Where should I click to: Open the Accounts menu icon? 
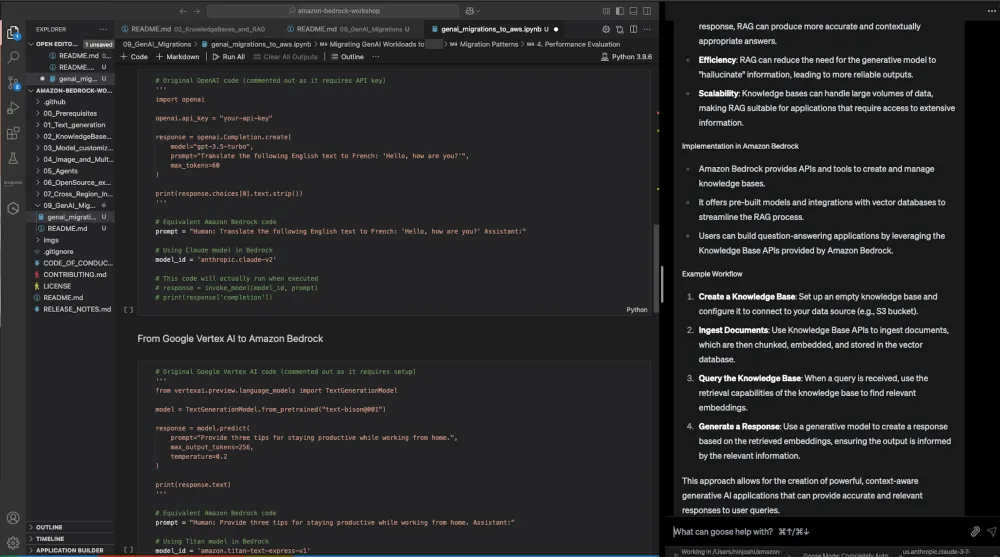13,518
